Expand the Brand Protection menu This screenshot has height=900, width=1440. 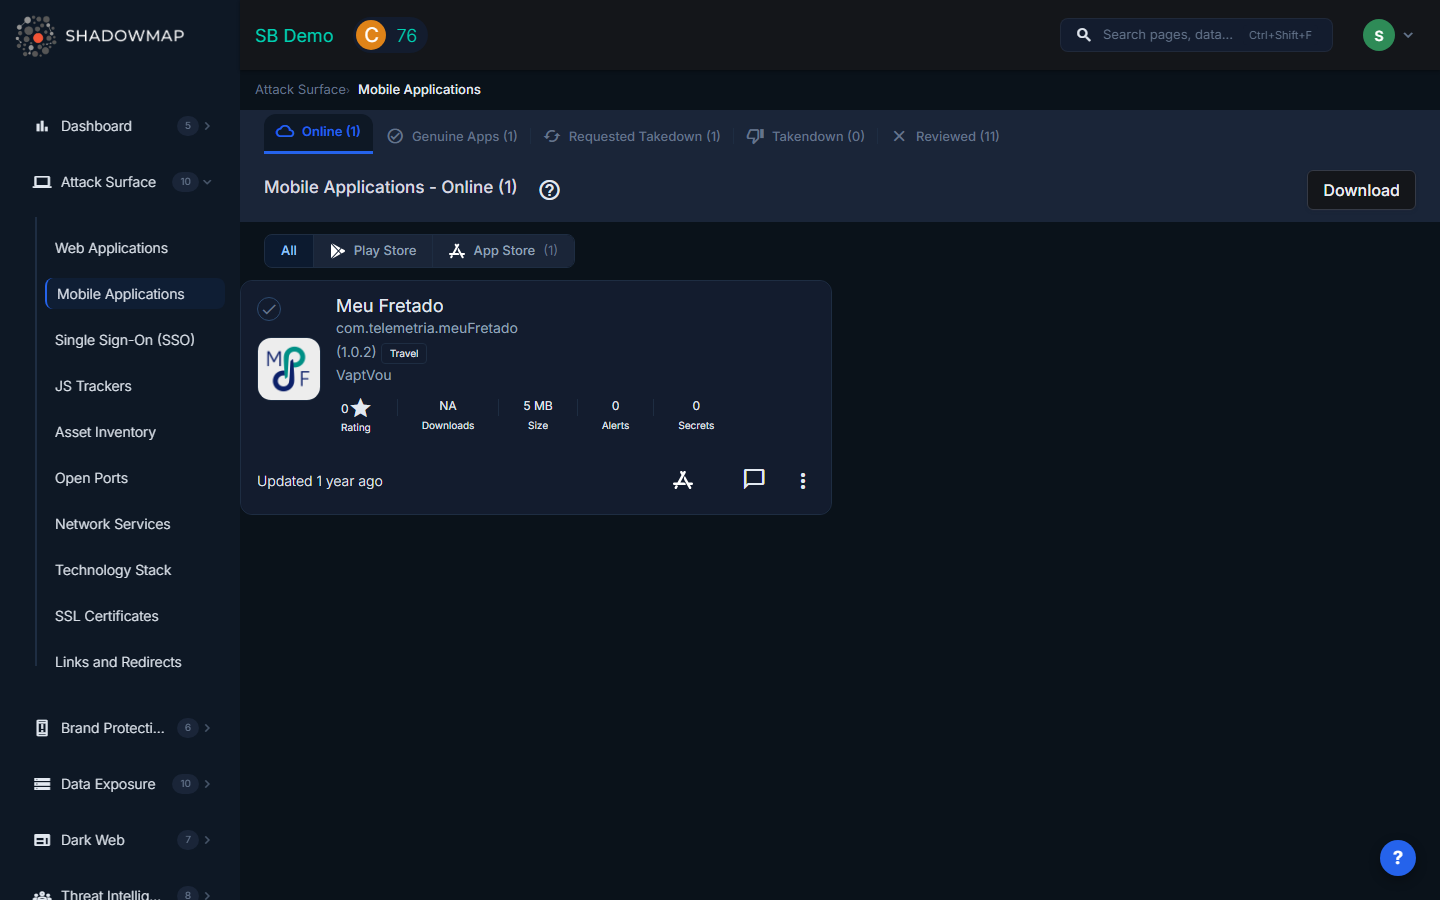coord(207,728)
